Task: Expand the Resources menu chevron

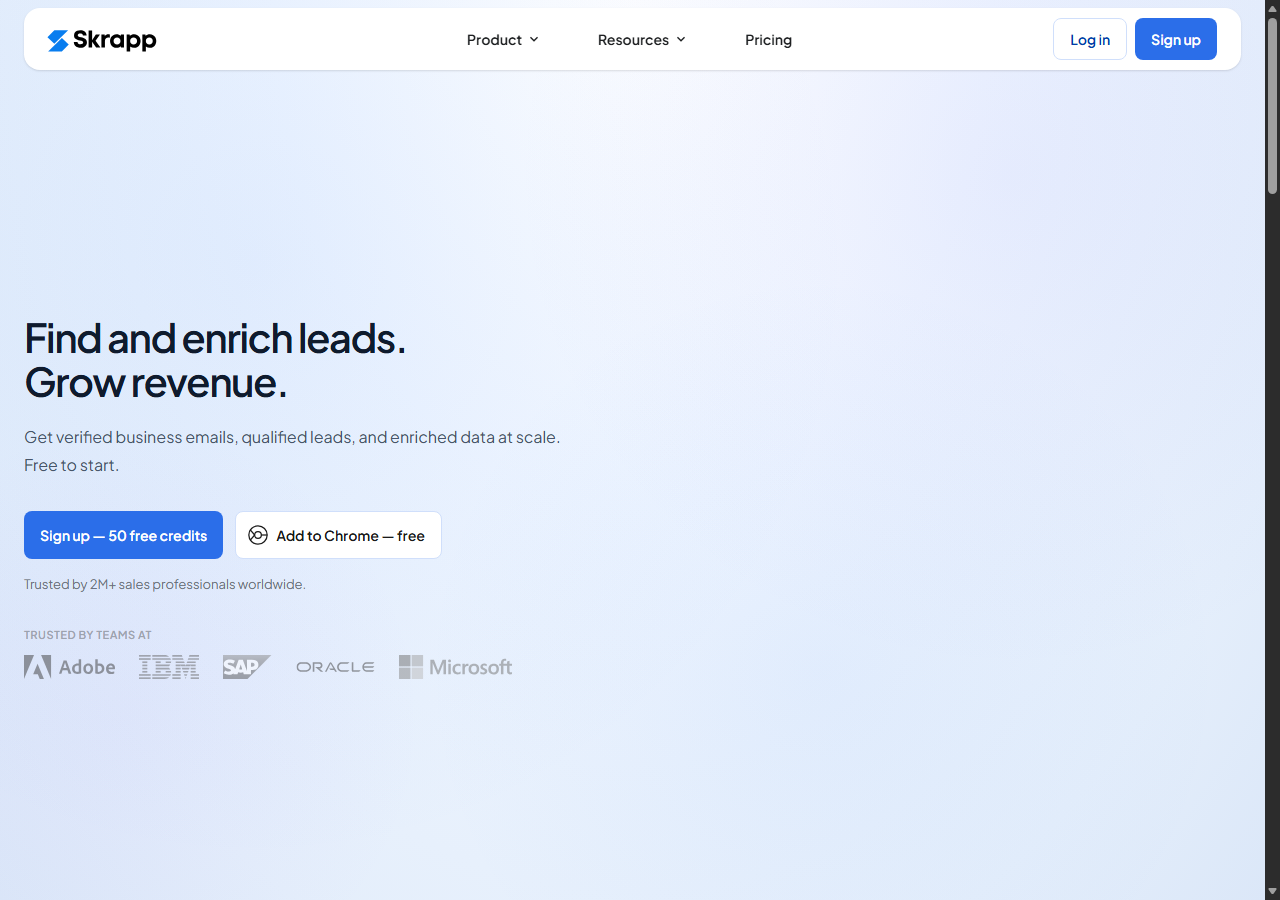Action: (x=681, y=39)
